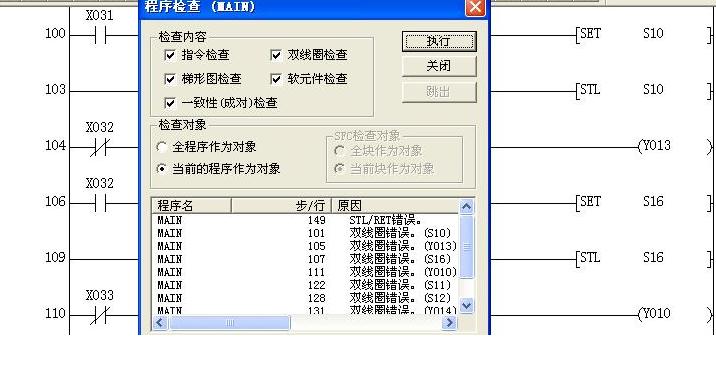Click the horizontal scroll-right arrow
The image size is (716, 384).
pos(449,323)
